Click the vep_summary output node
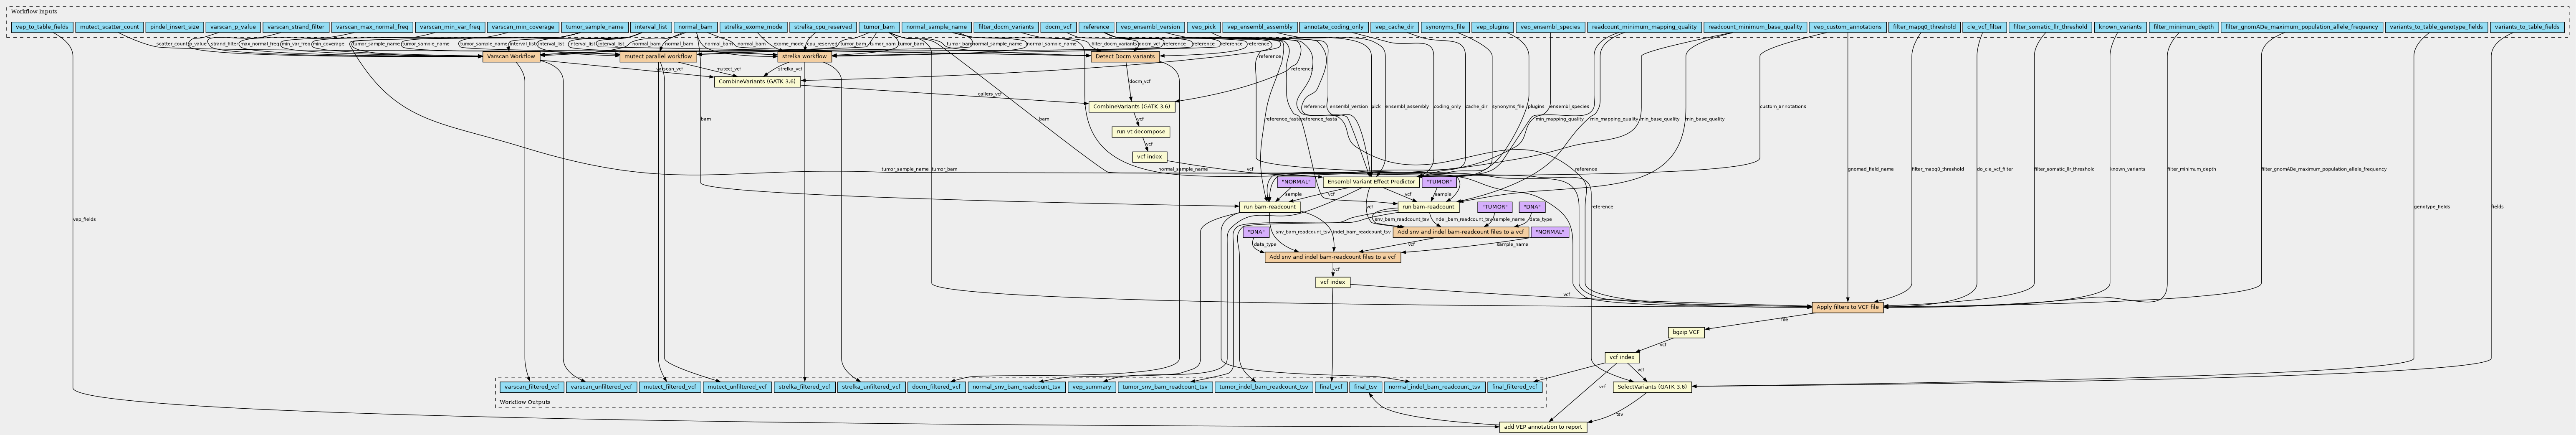The width and height of the screenshot is (2576, 435). (1091, 386)
